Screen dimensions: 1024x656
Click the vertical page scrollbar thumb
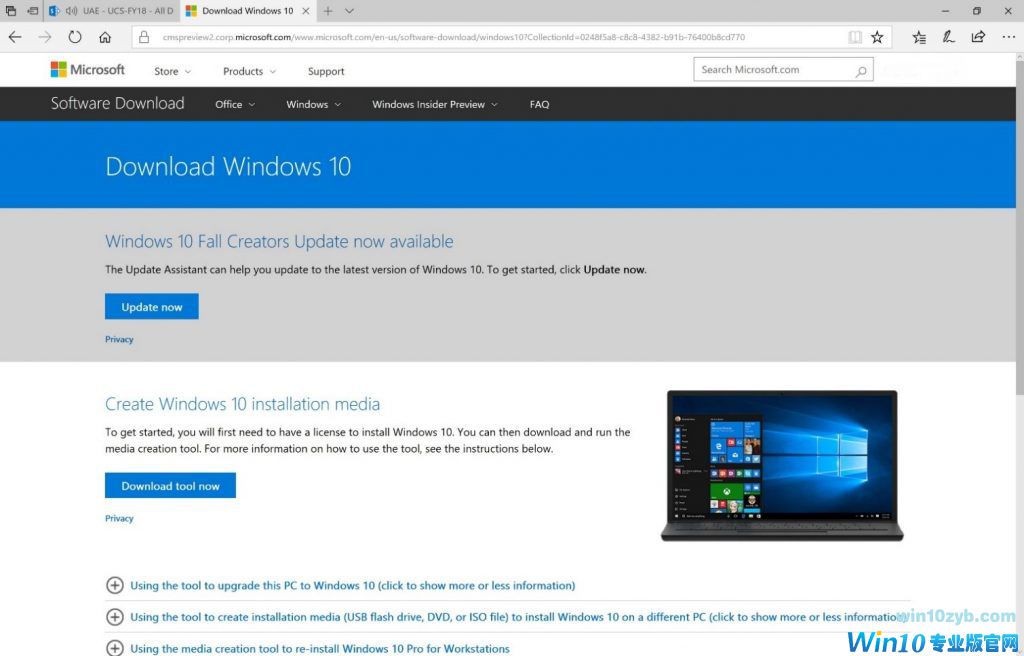[1019, 229]
